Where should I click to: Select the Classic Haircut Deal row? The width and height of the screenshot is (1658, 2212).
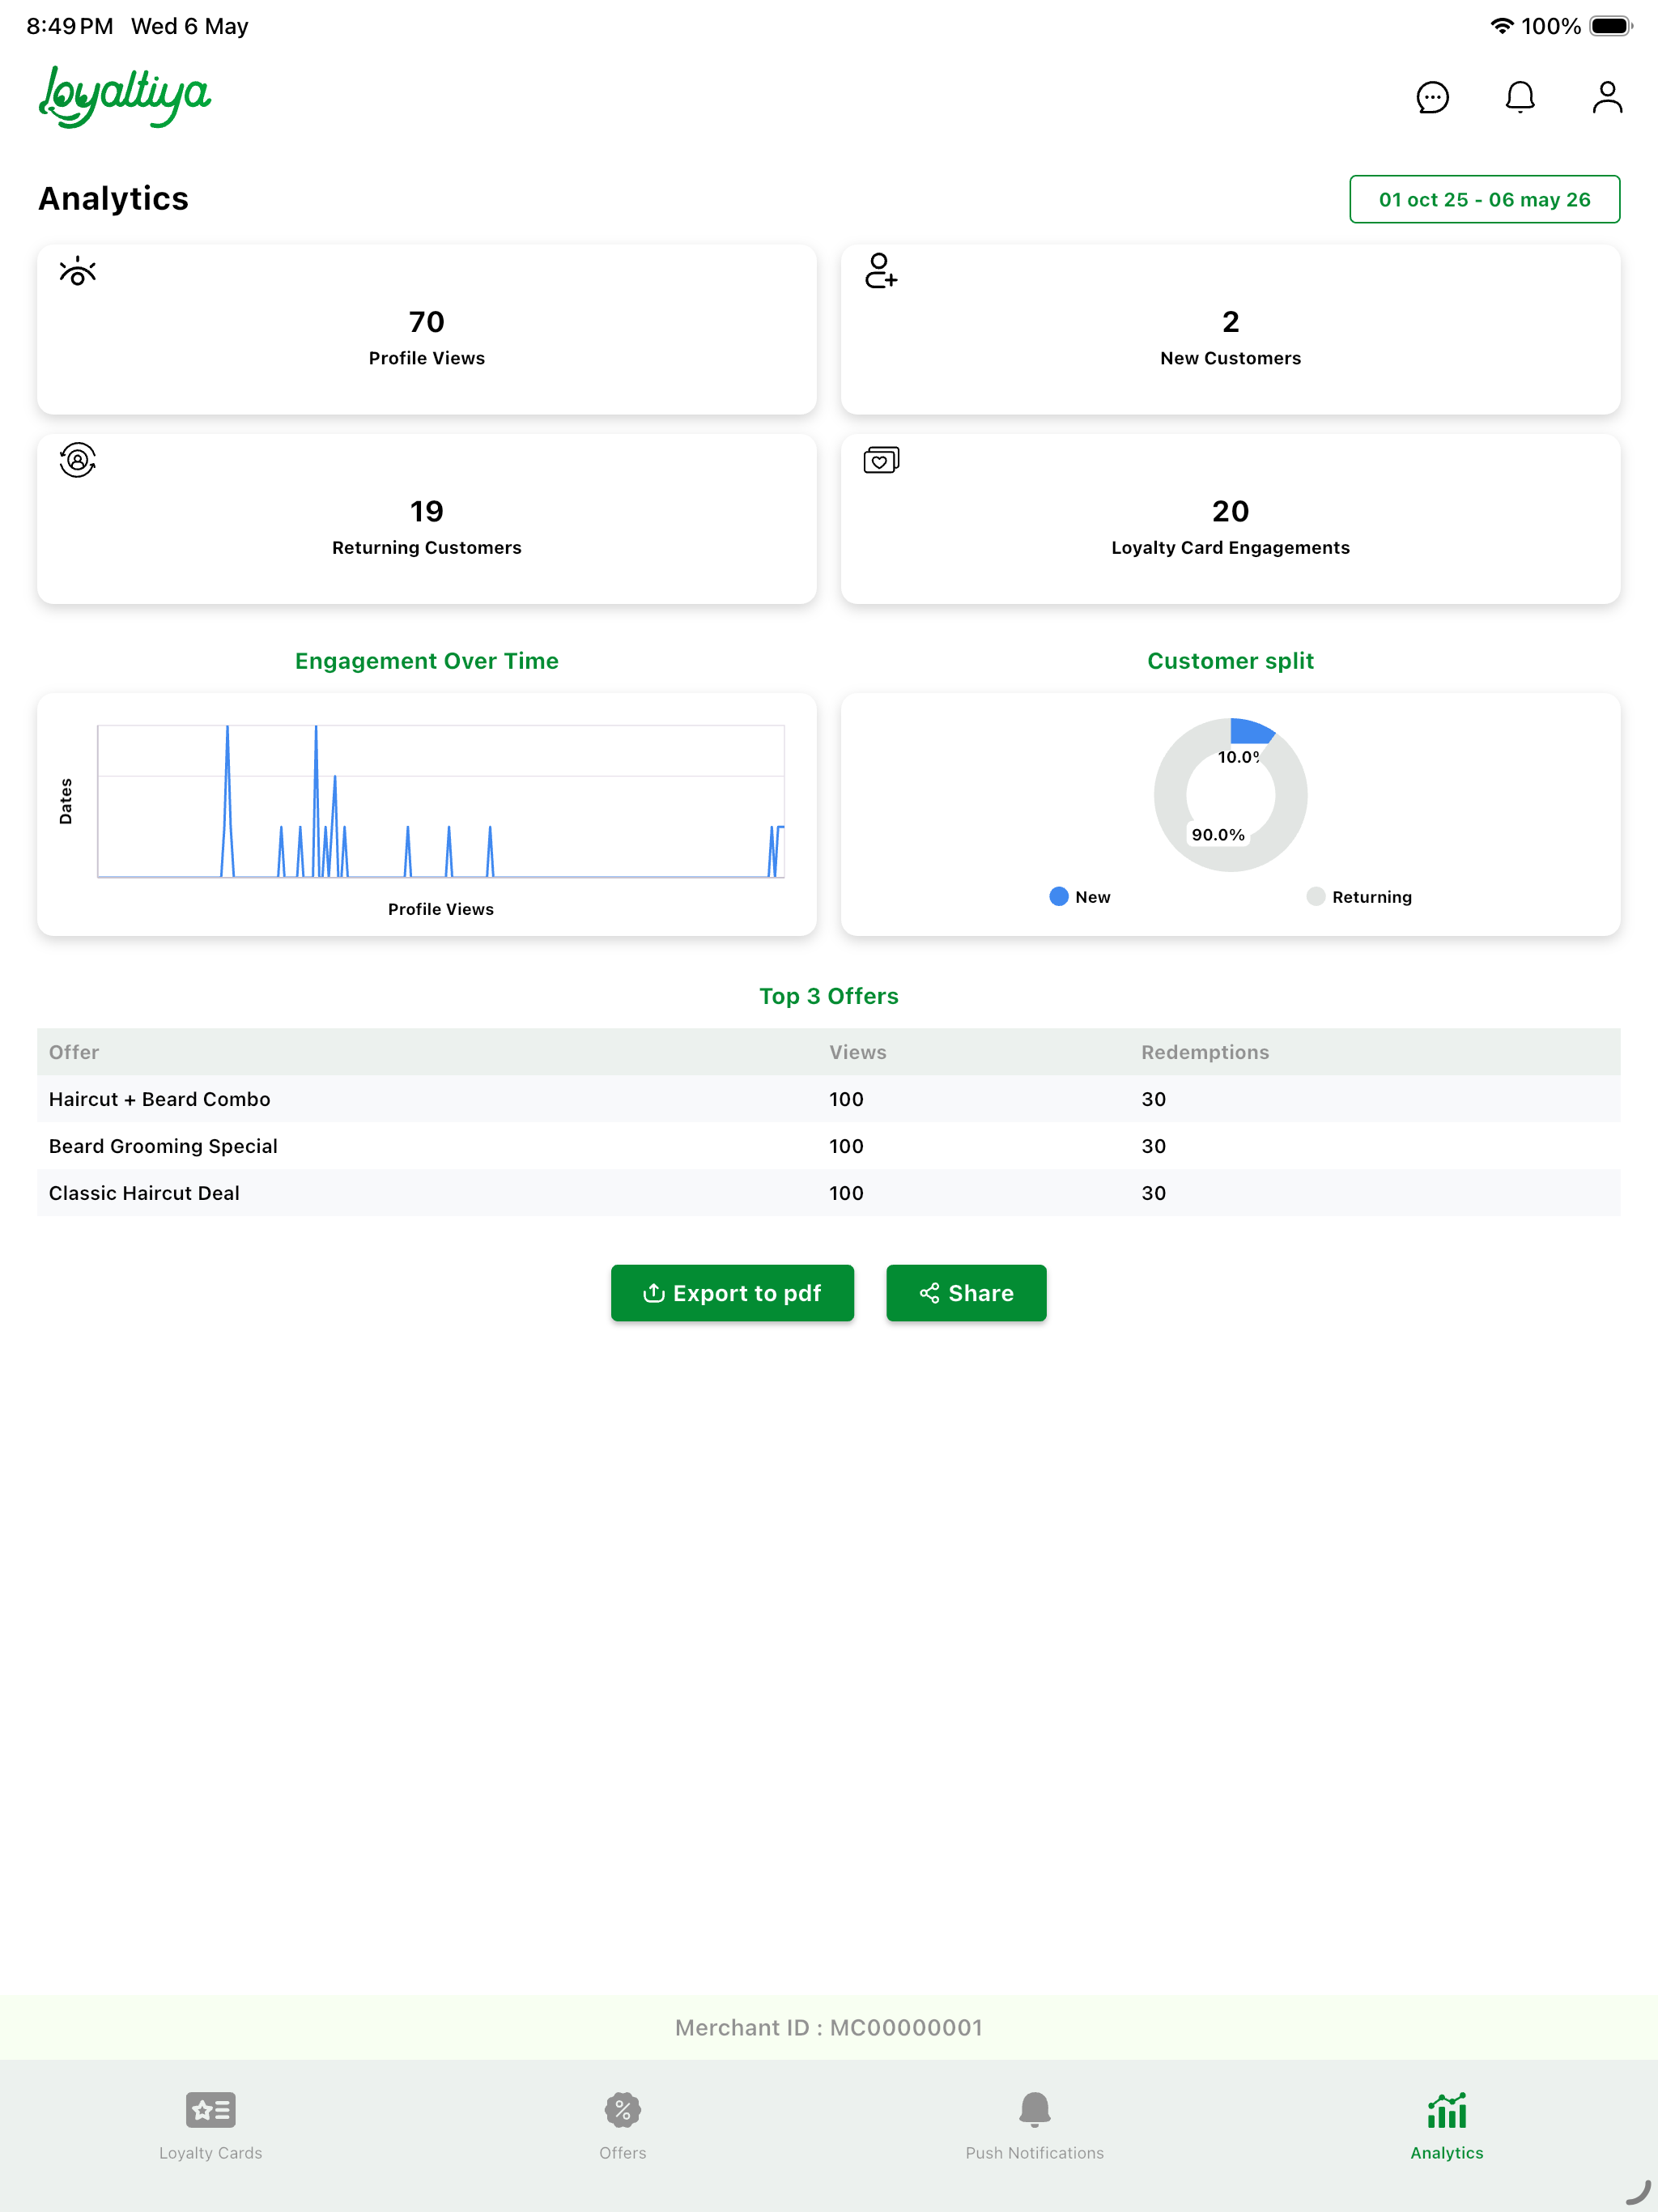(x=829, y=1193)
